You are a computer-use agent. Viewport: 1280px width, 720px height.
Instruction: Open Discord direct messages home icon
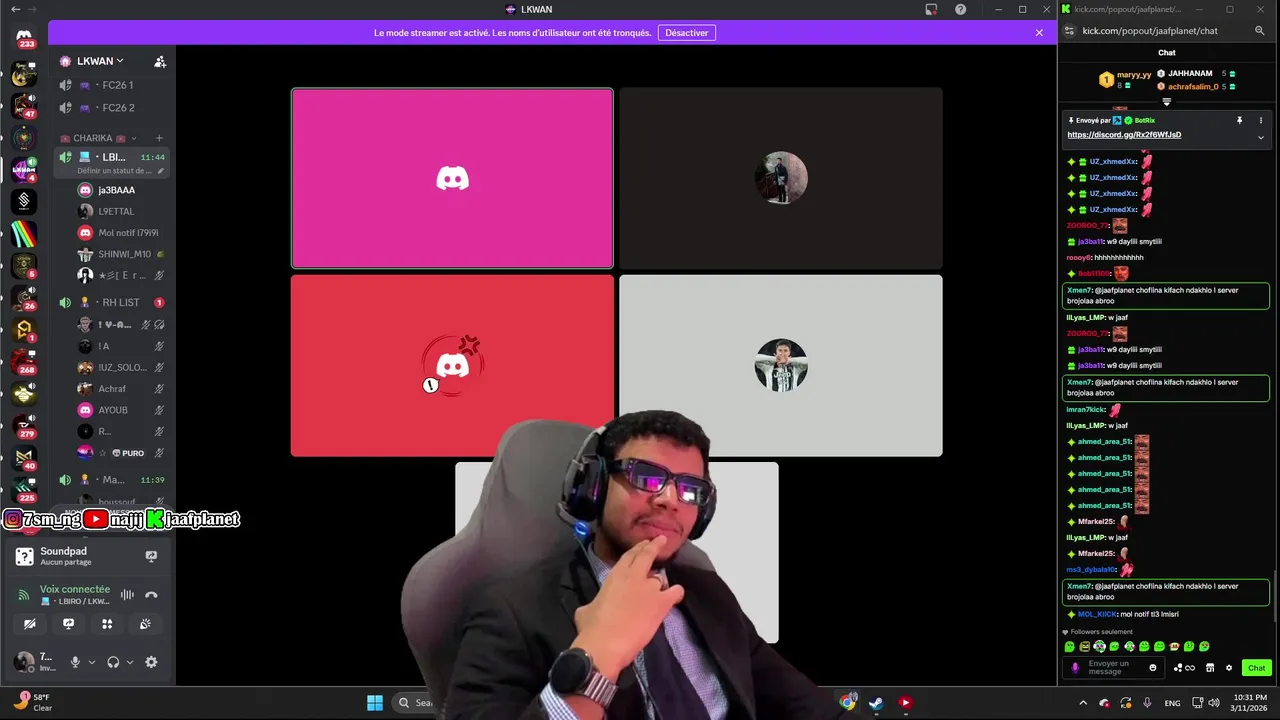coord(24,35)
